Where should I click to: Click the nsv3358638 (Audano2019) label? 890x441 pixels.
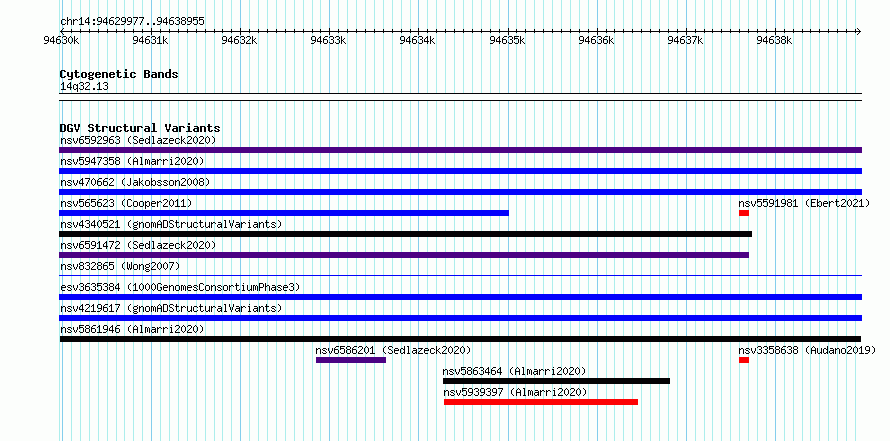click(807, 350)
